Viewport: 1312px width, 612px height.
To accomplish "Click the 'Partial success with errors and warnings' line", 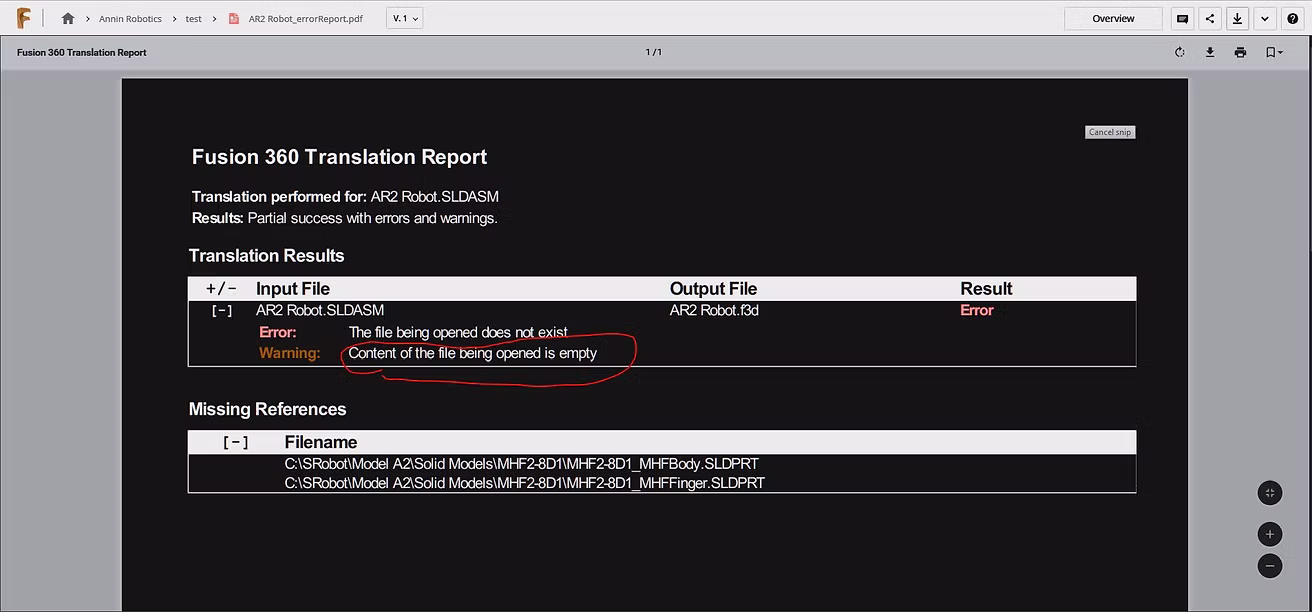I will tap(345, 218).
